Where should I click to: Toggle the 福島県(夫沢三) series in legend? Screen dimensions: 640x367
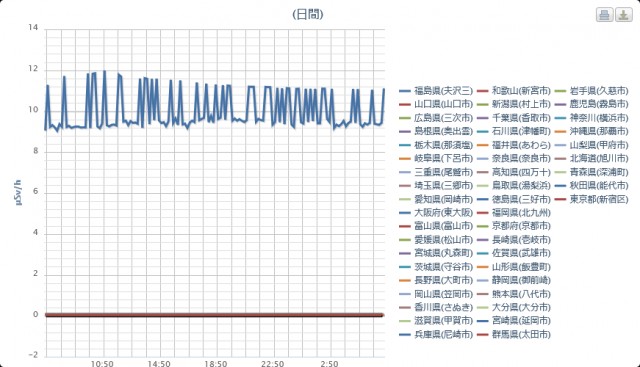point(436,91)
